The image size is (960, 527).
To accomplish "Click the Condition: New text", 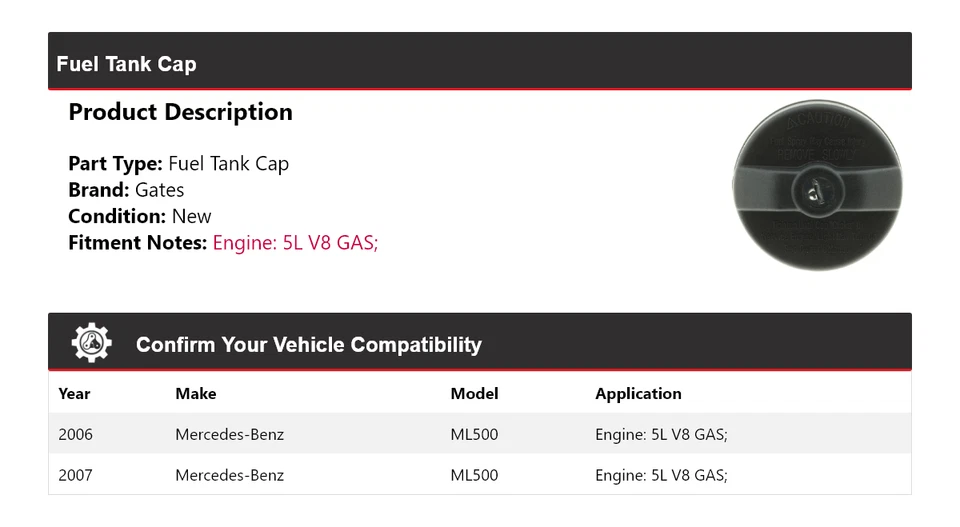I will tap(140, 216).
